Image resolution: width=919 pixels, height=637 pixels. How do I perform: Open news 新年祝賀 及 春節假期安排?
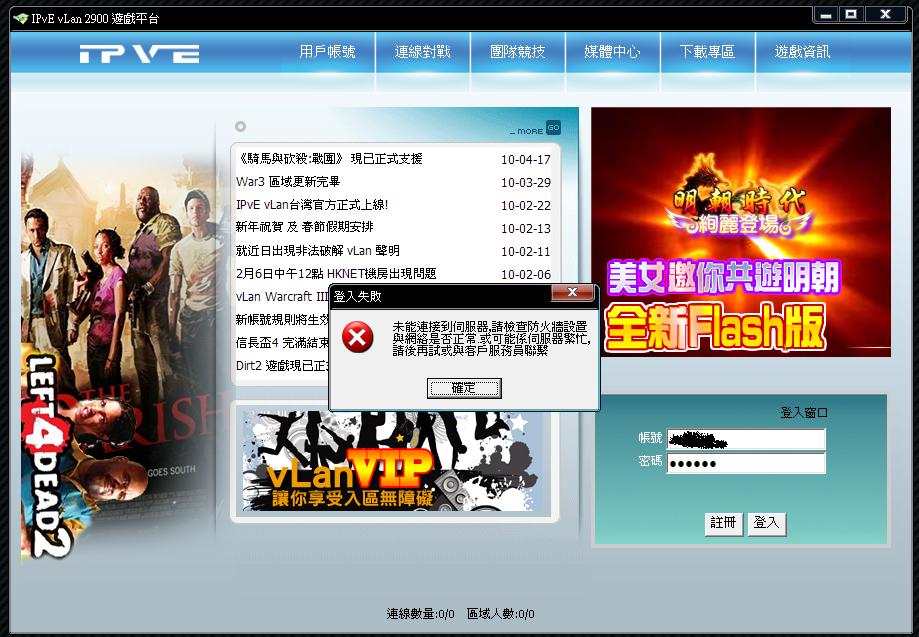304,227
